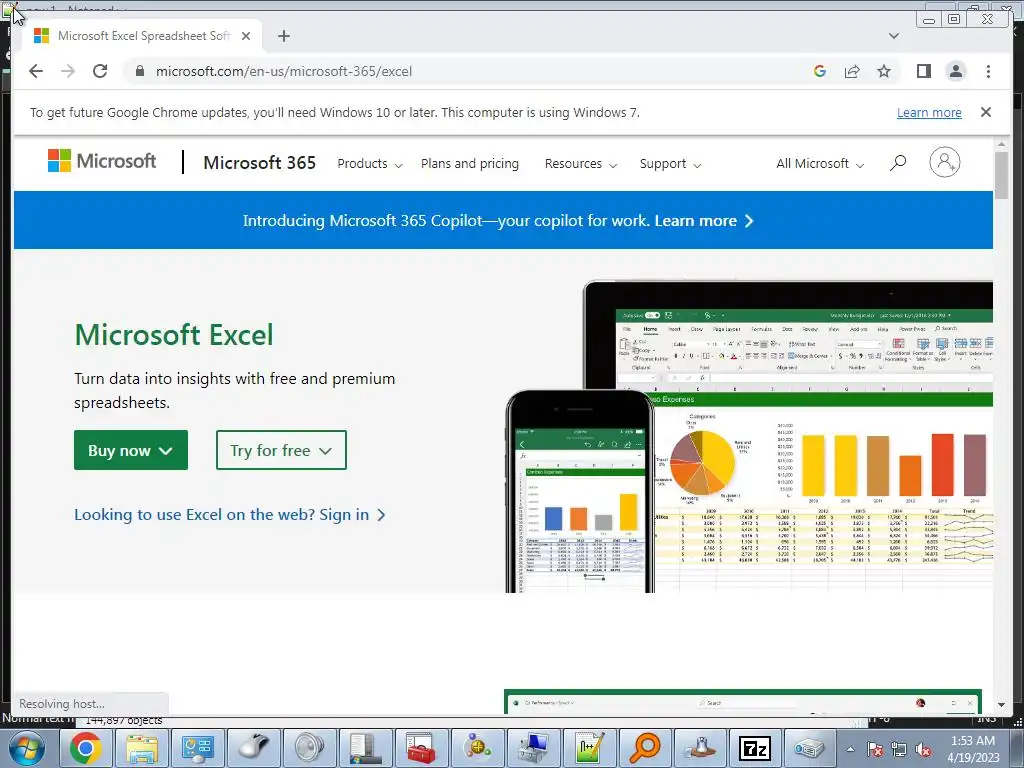
Task: Open the Try for free dropdown
Action: coord(281,450)
